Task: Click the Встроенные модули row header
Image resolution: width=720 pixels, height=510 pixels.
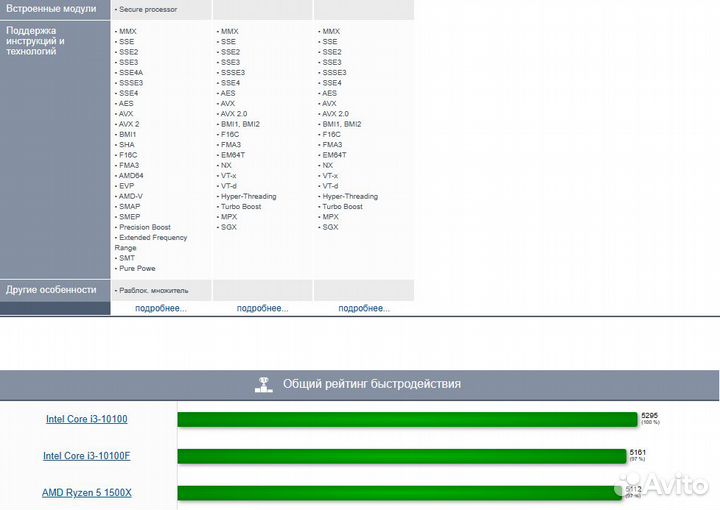Action: point(55,9)
